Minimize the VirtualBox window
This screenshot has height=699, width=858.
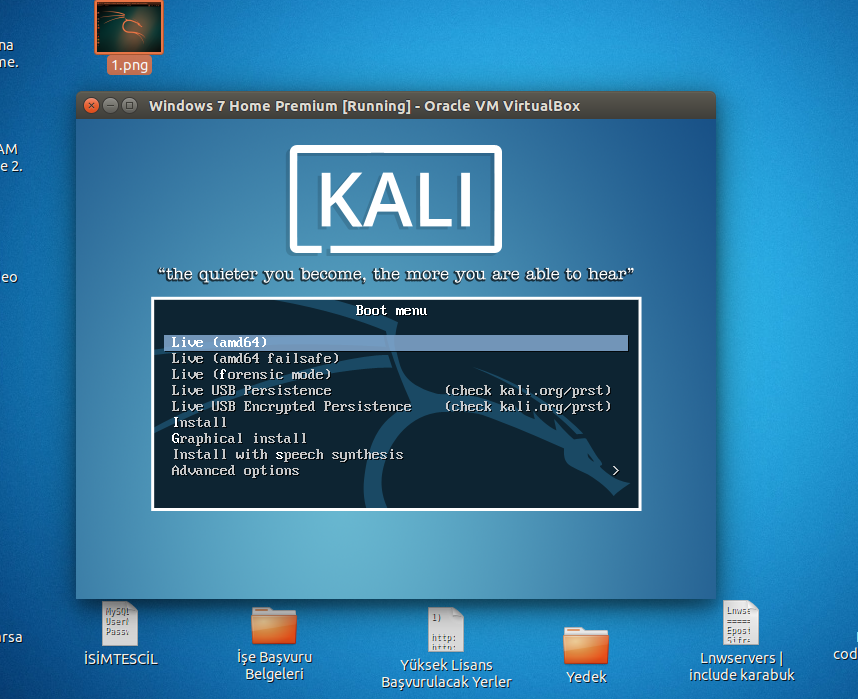(x=111, y=105)
